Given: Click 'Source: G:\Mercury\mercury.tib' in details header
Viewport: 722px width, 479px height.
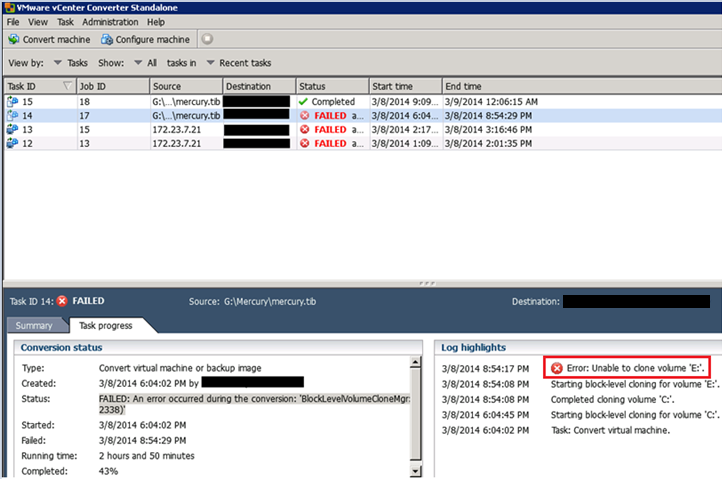Looking at the screenshot, I should click(252, 302).
